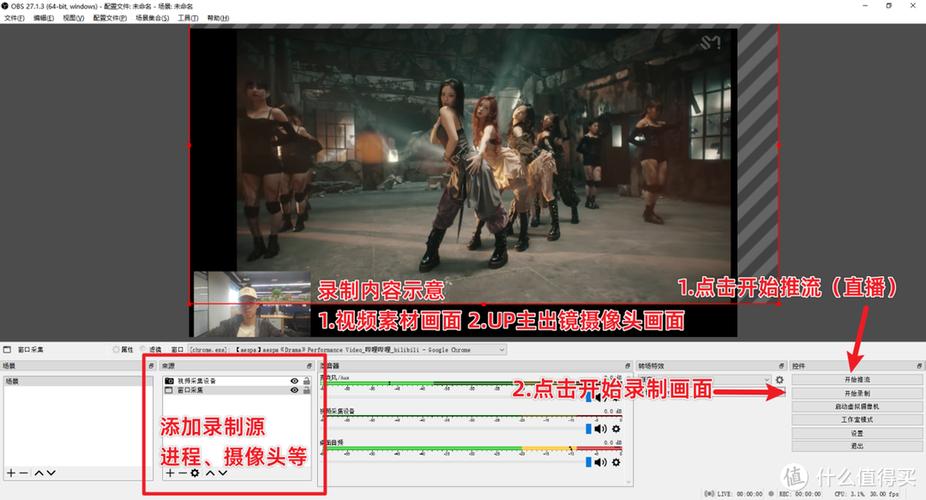Screen dimensions: 926x500
Task: Click the 退出 exit button
Action: click(x=856, y=446)
